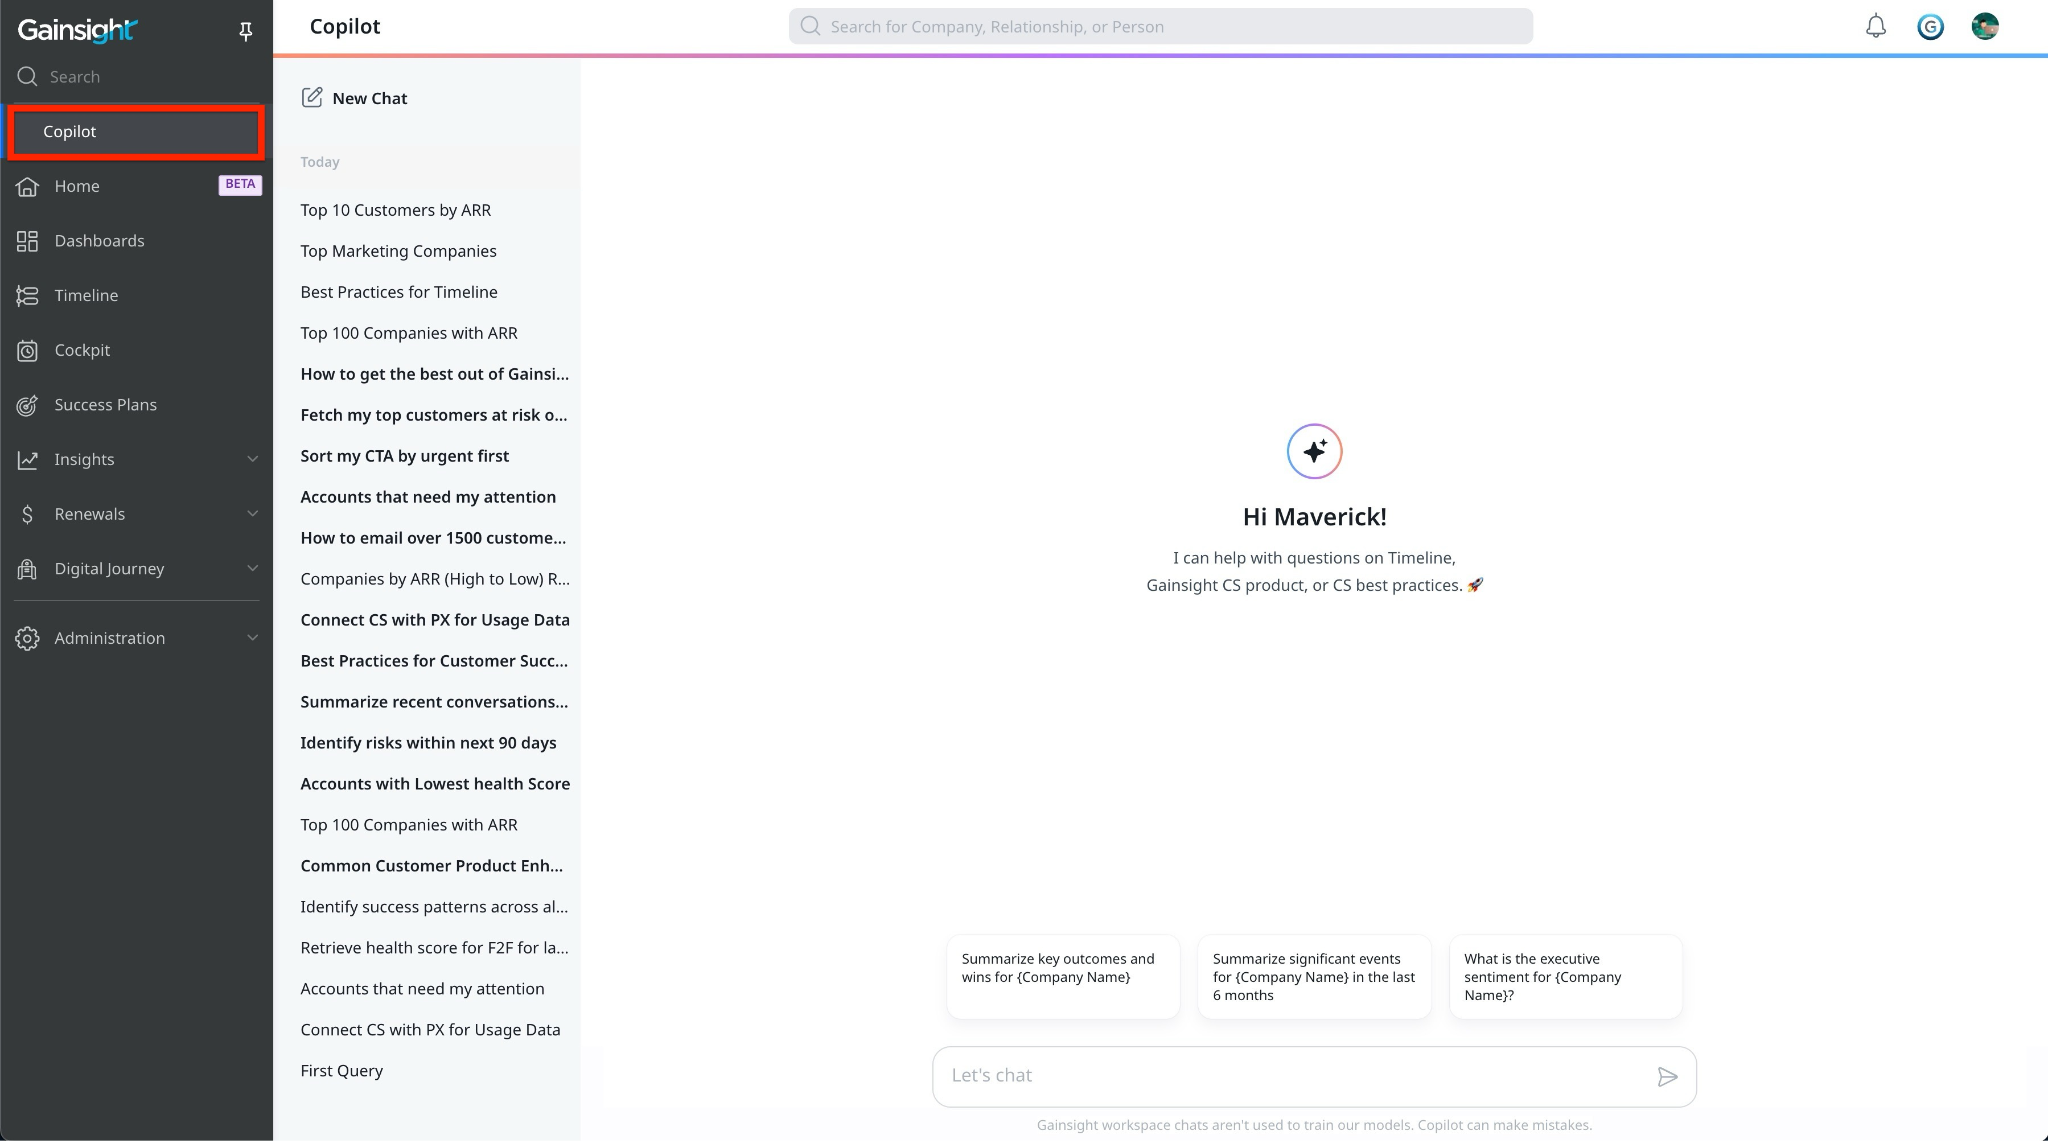Click the global search magnifier icon
This screenshot has width=2048, height=1141.
(811, 26)
